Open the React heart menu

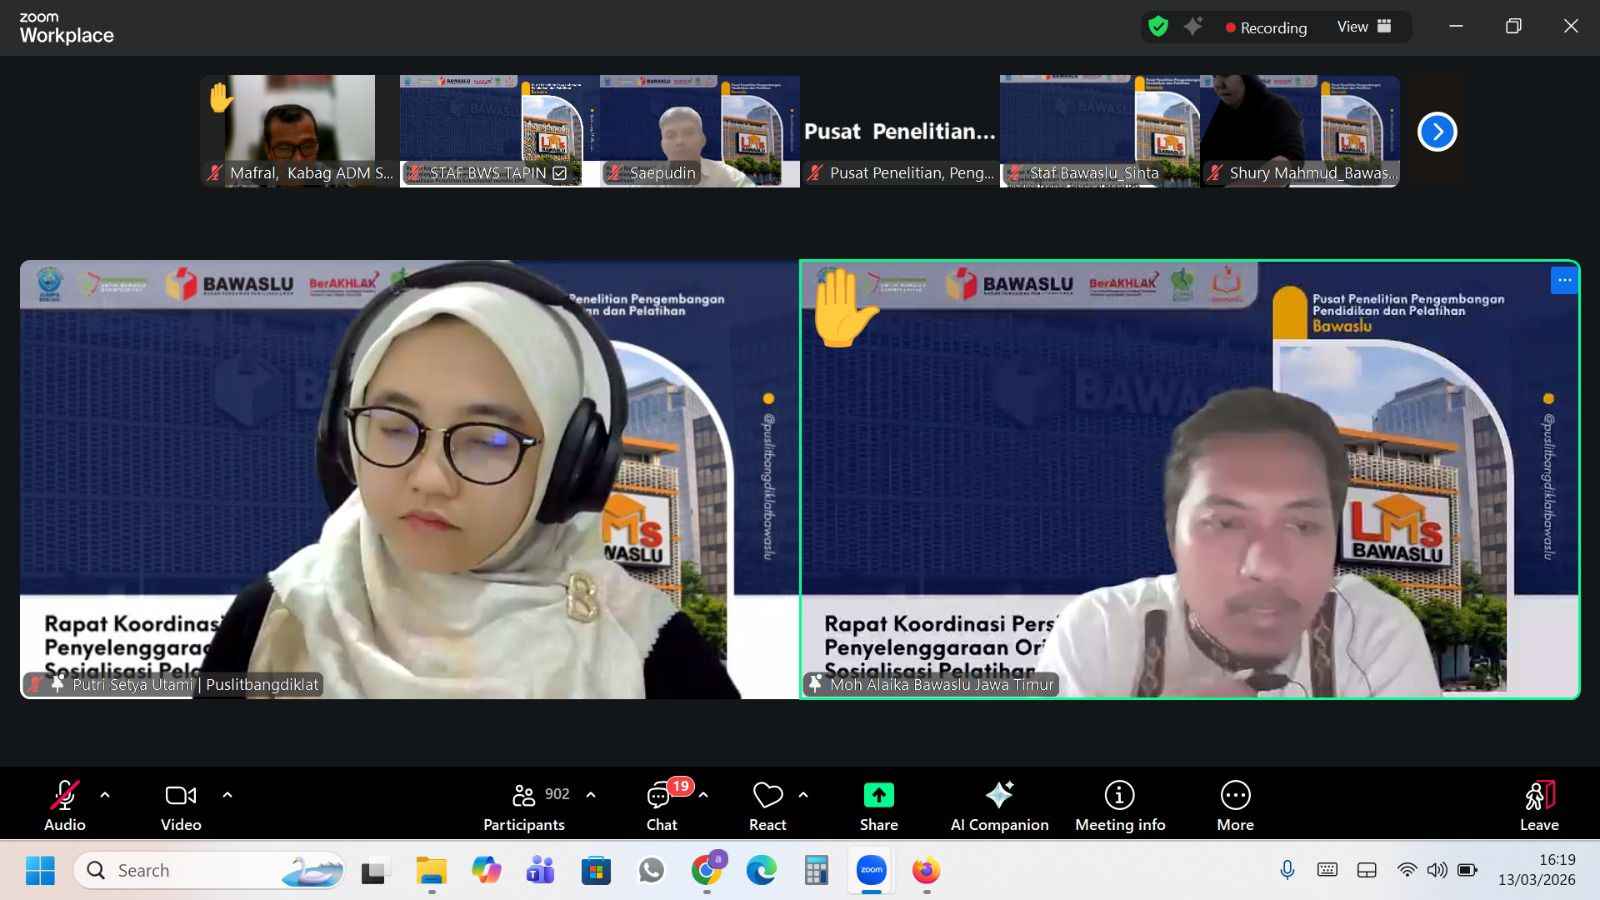click(x=767, y=805)
